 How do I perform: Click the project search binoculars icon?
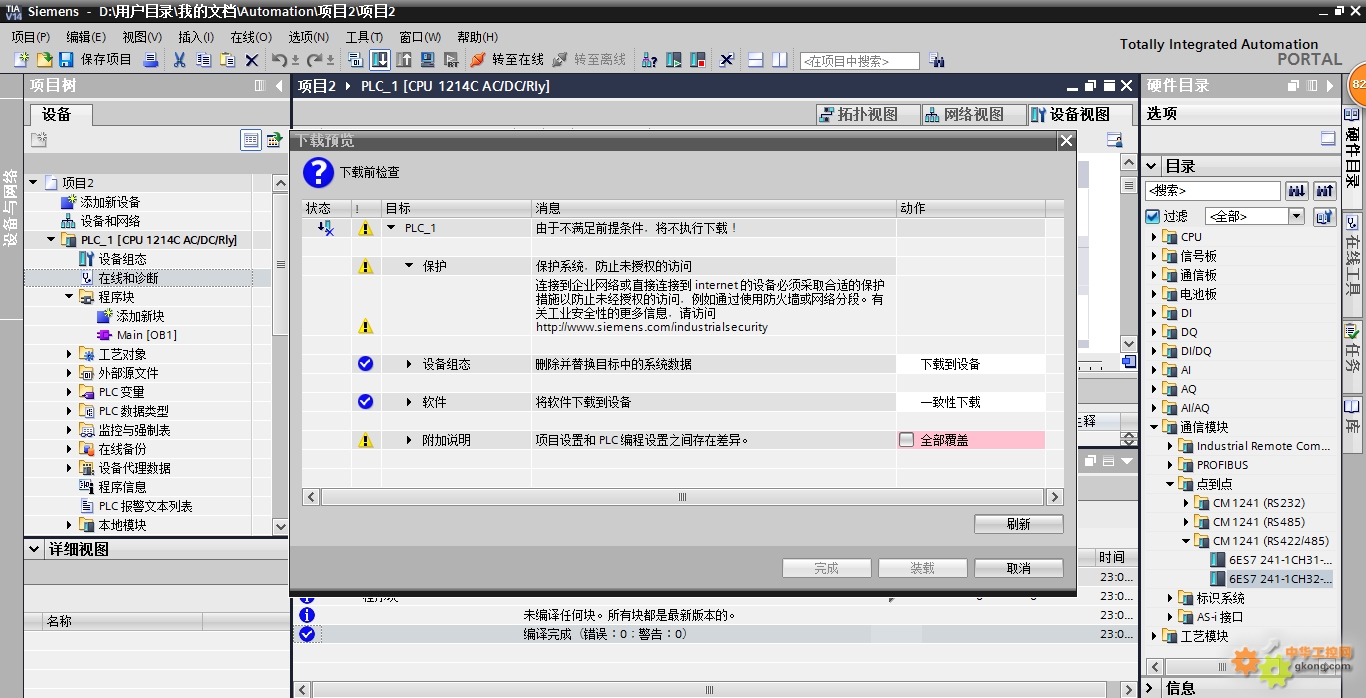[936, 60]
